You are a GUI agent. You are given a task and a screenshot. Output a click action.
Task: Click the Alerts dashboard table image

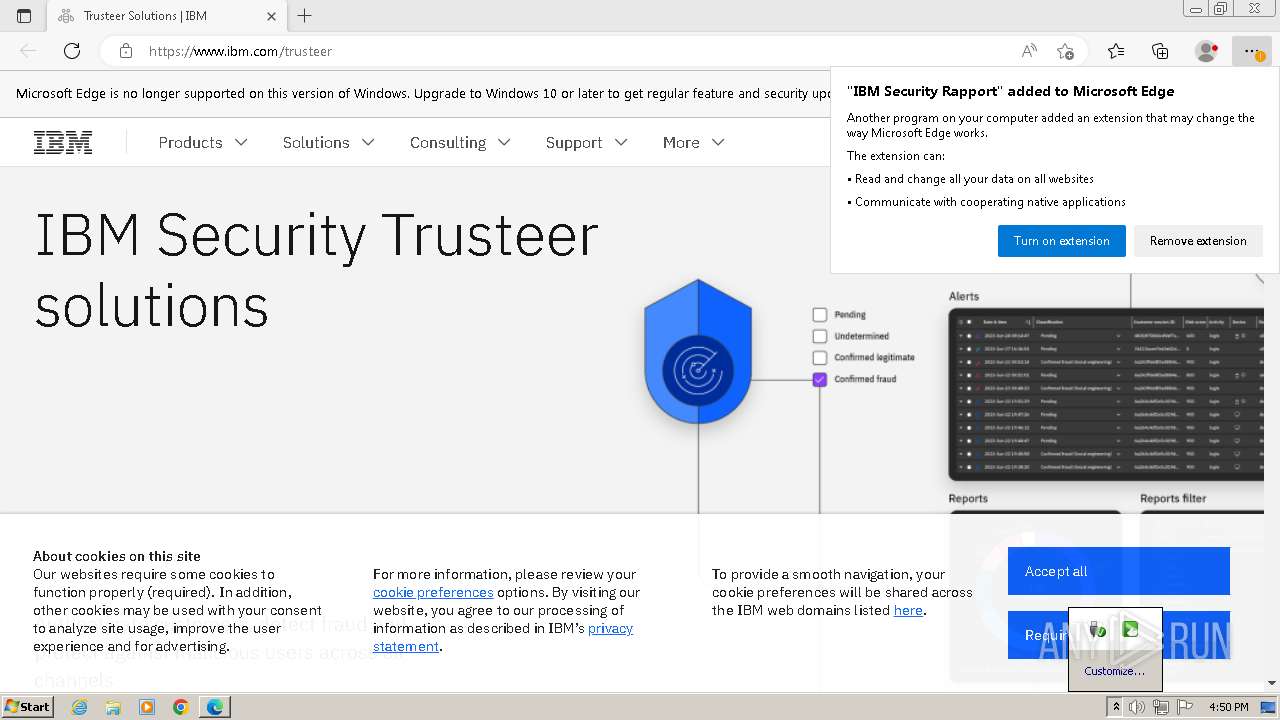[x=1106, y=394]
